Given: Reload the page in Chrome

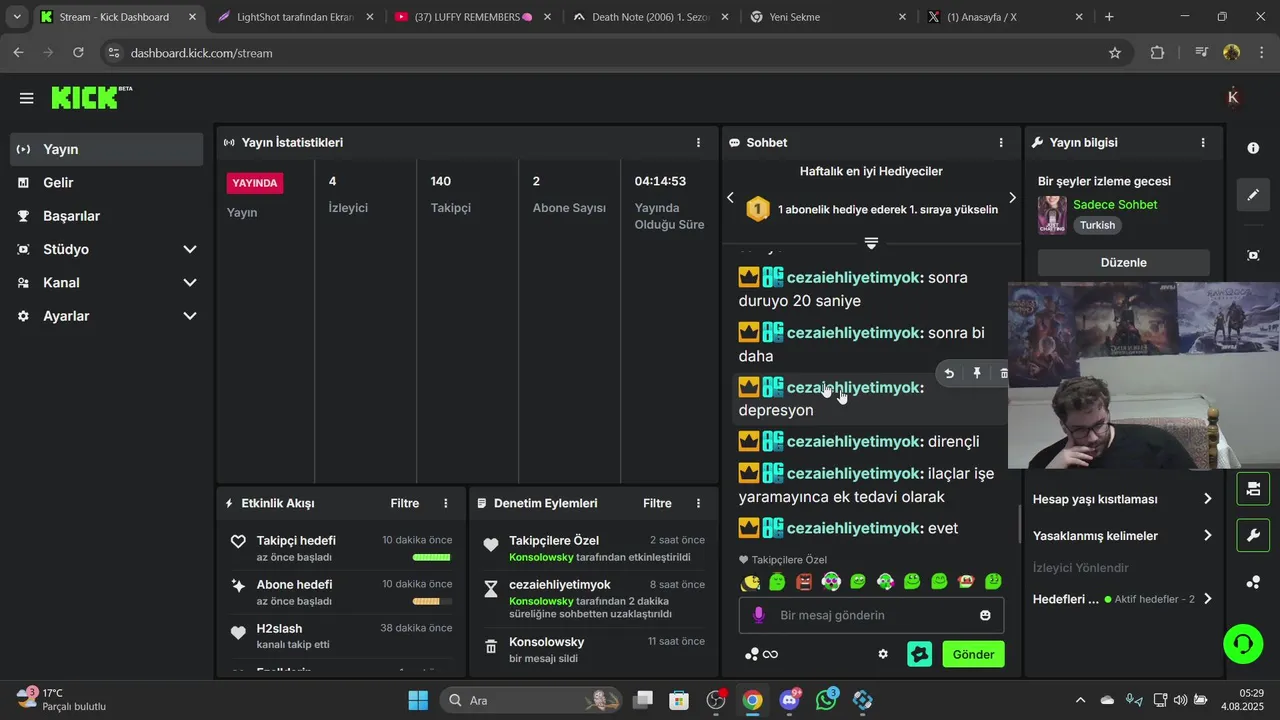Looking at the screenshot, I should point(79,53).
